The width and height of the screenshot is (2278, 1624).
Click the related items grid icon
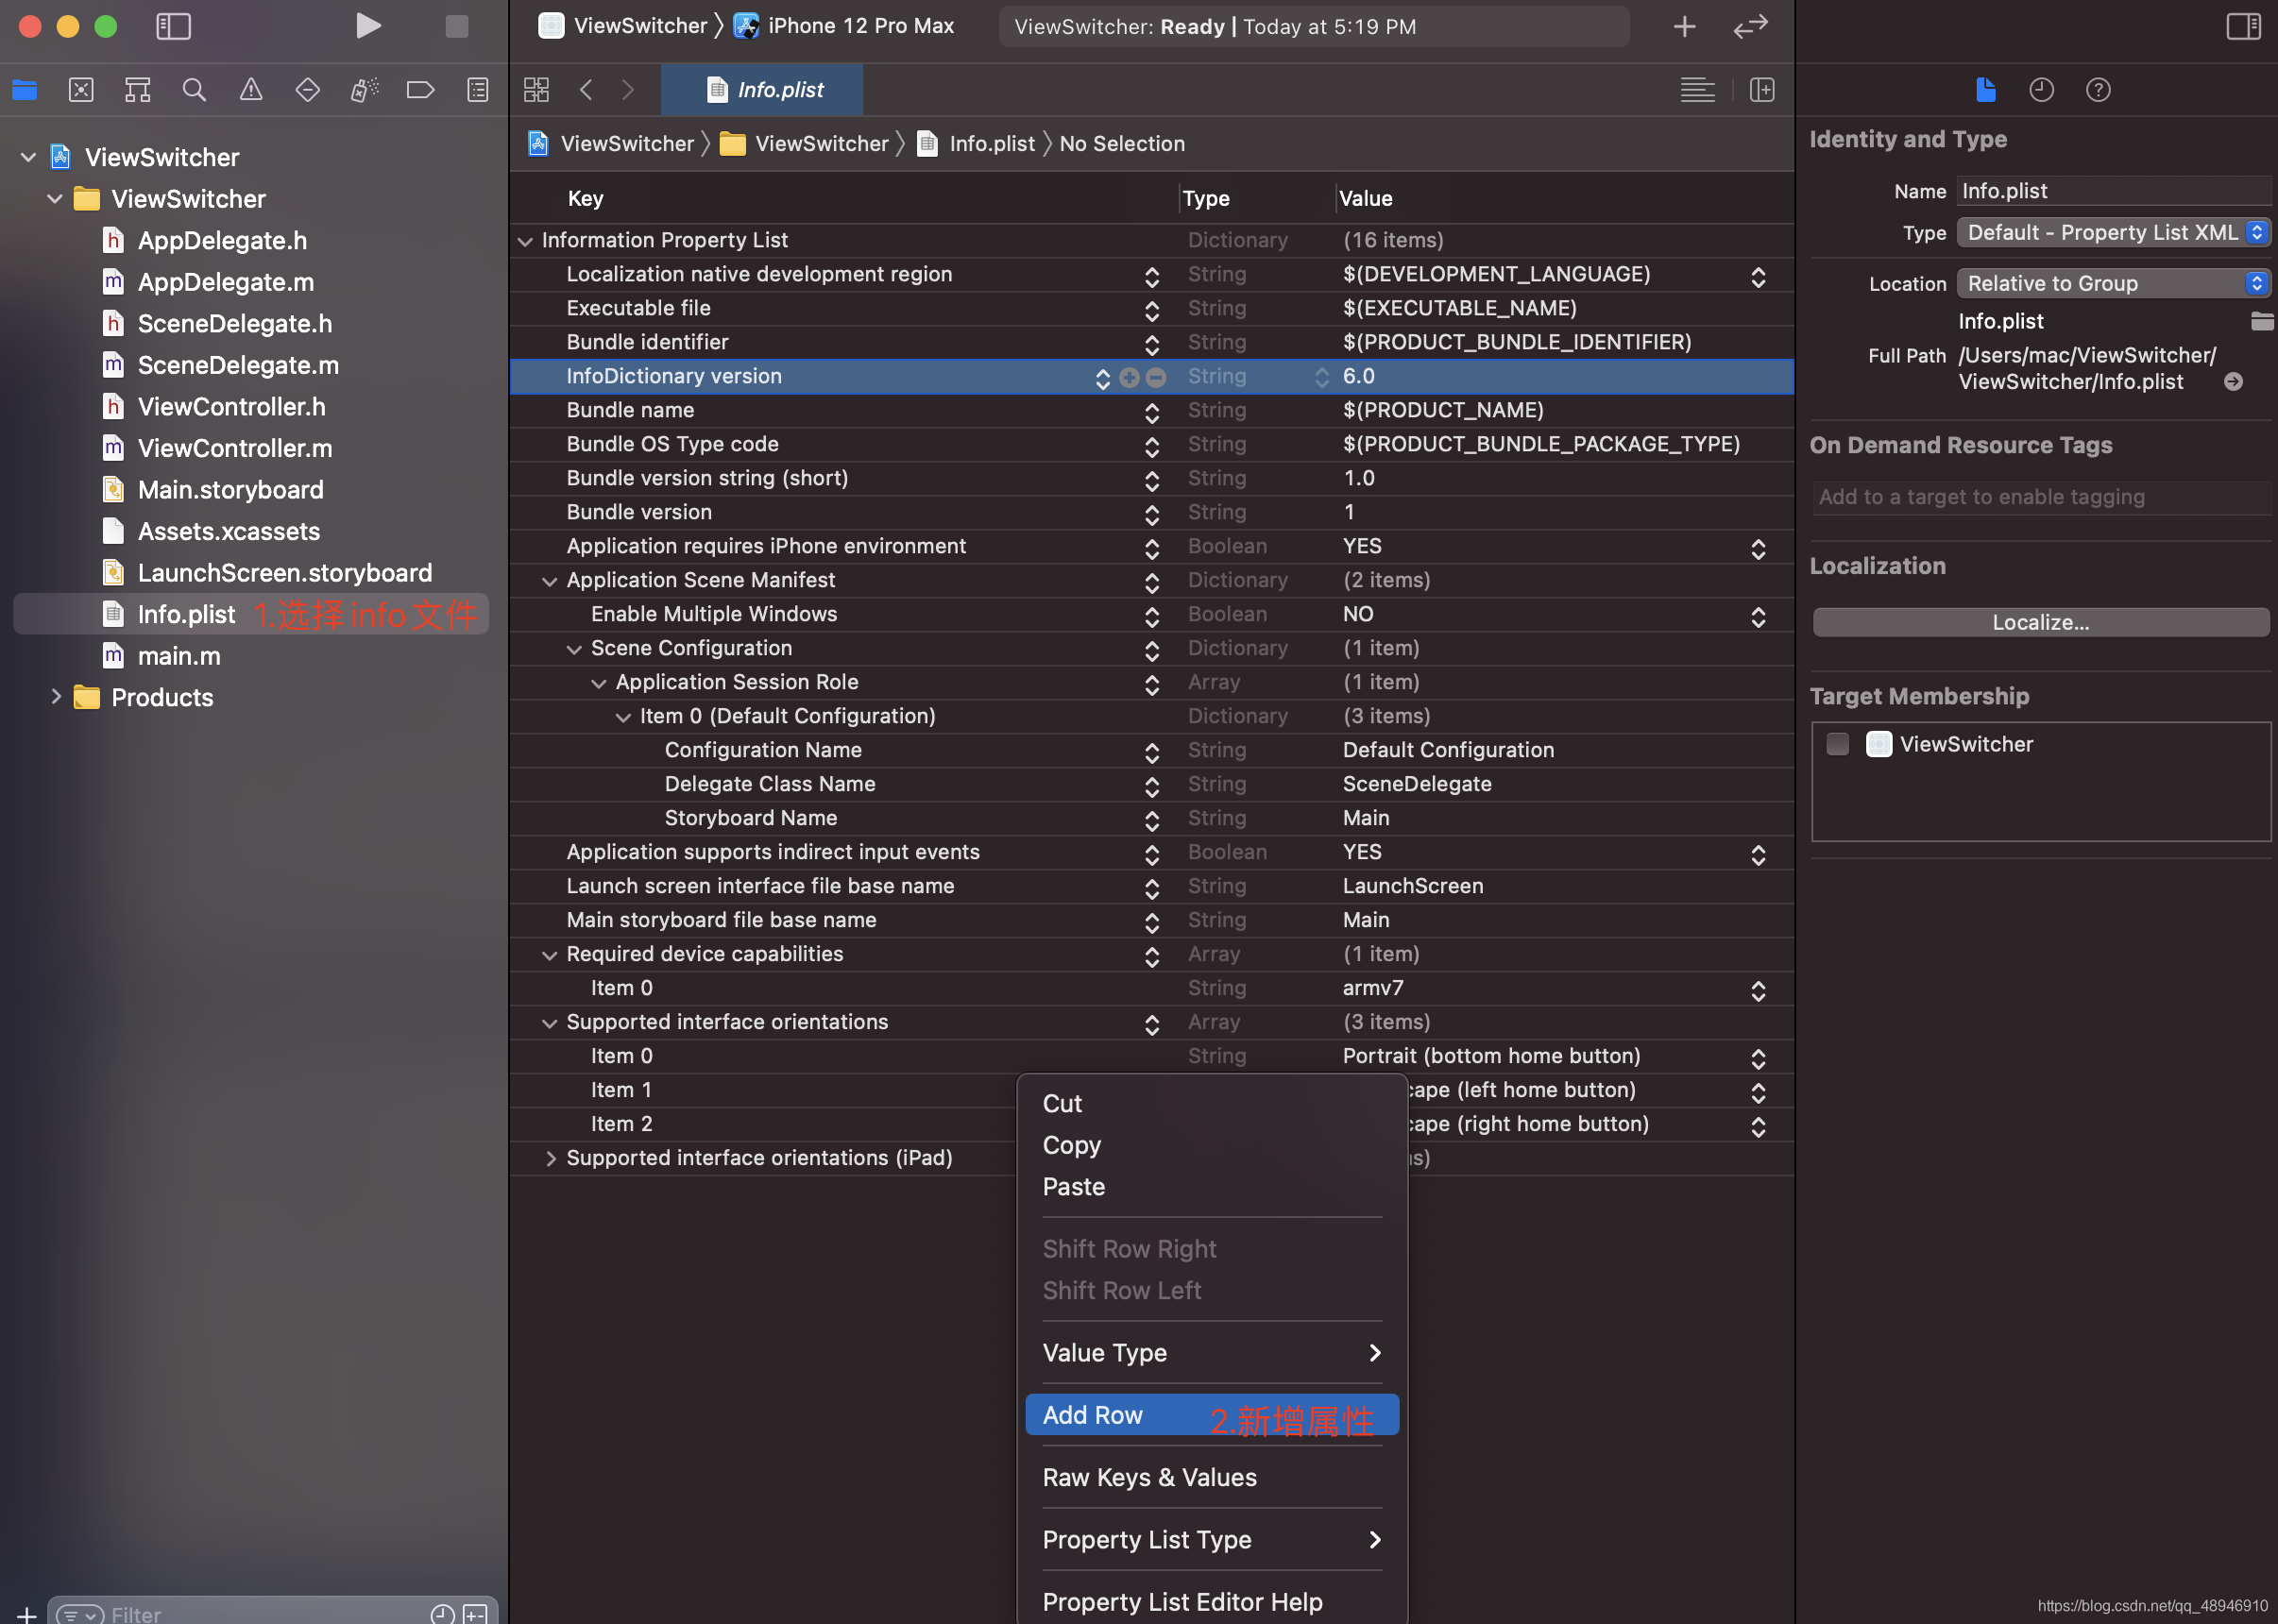click(x=536, y=90)
